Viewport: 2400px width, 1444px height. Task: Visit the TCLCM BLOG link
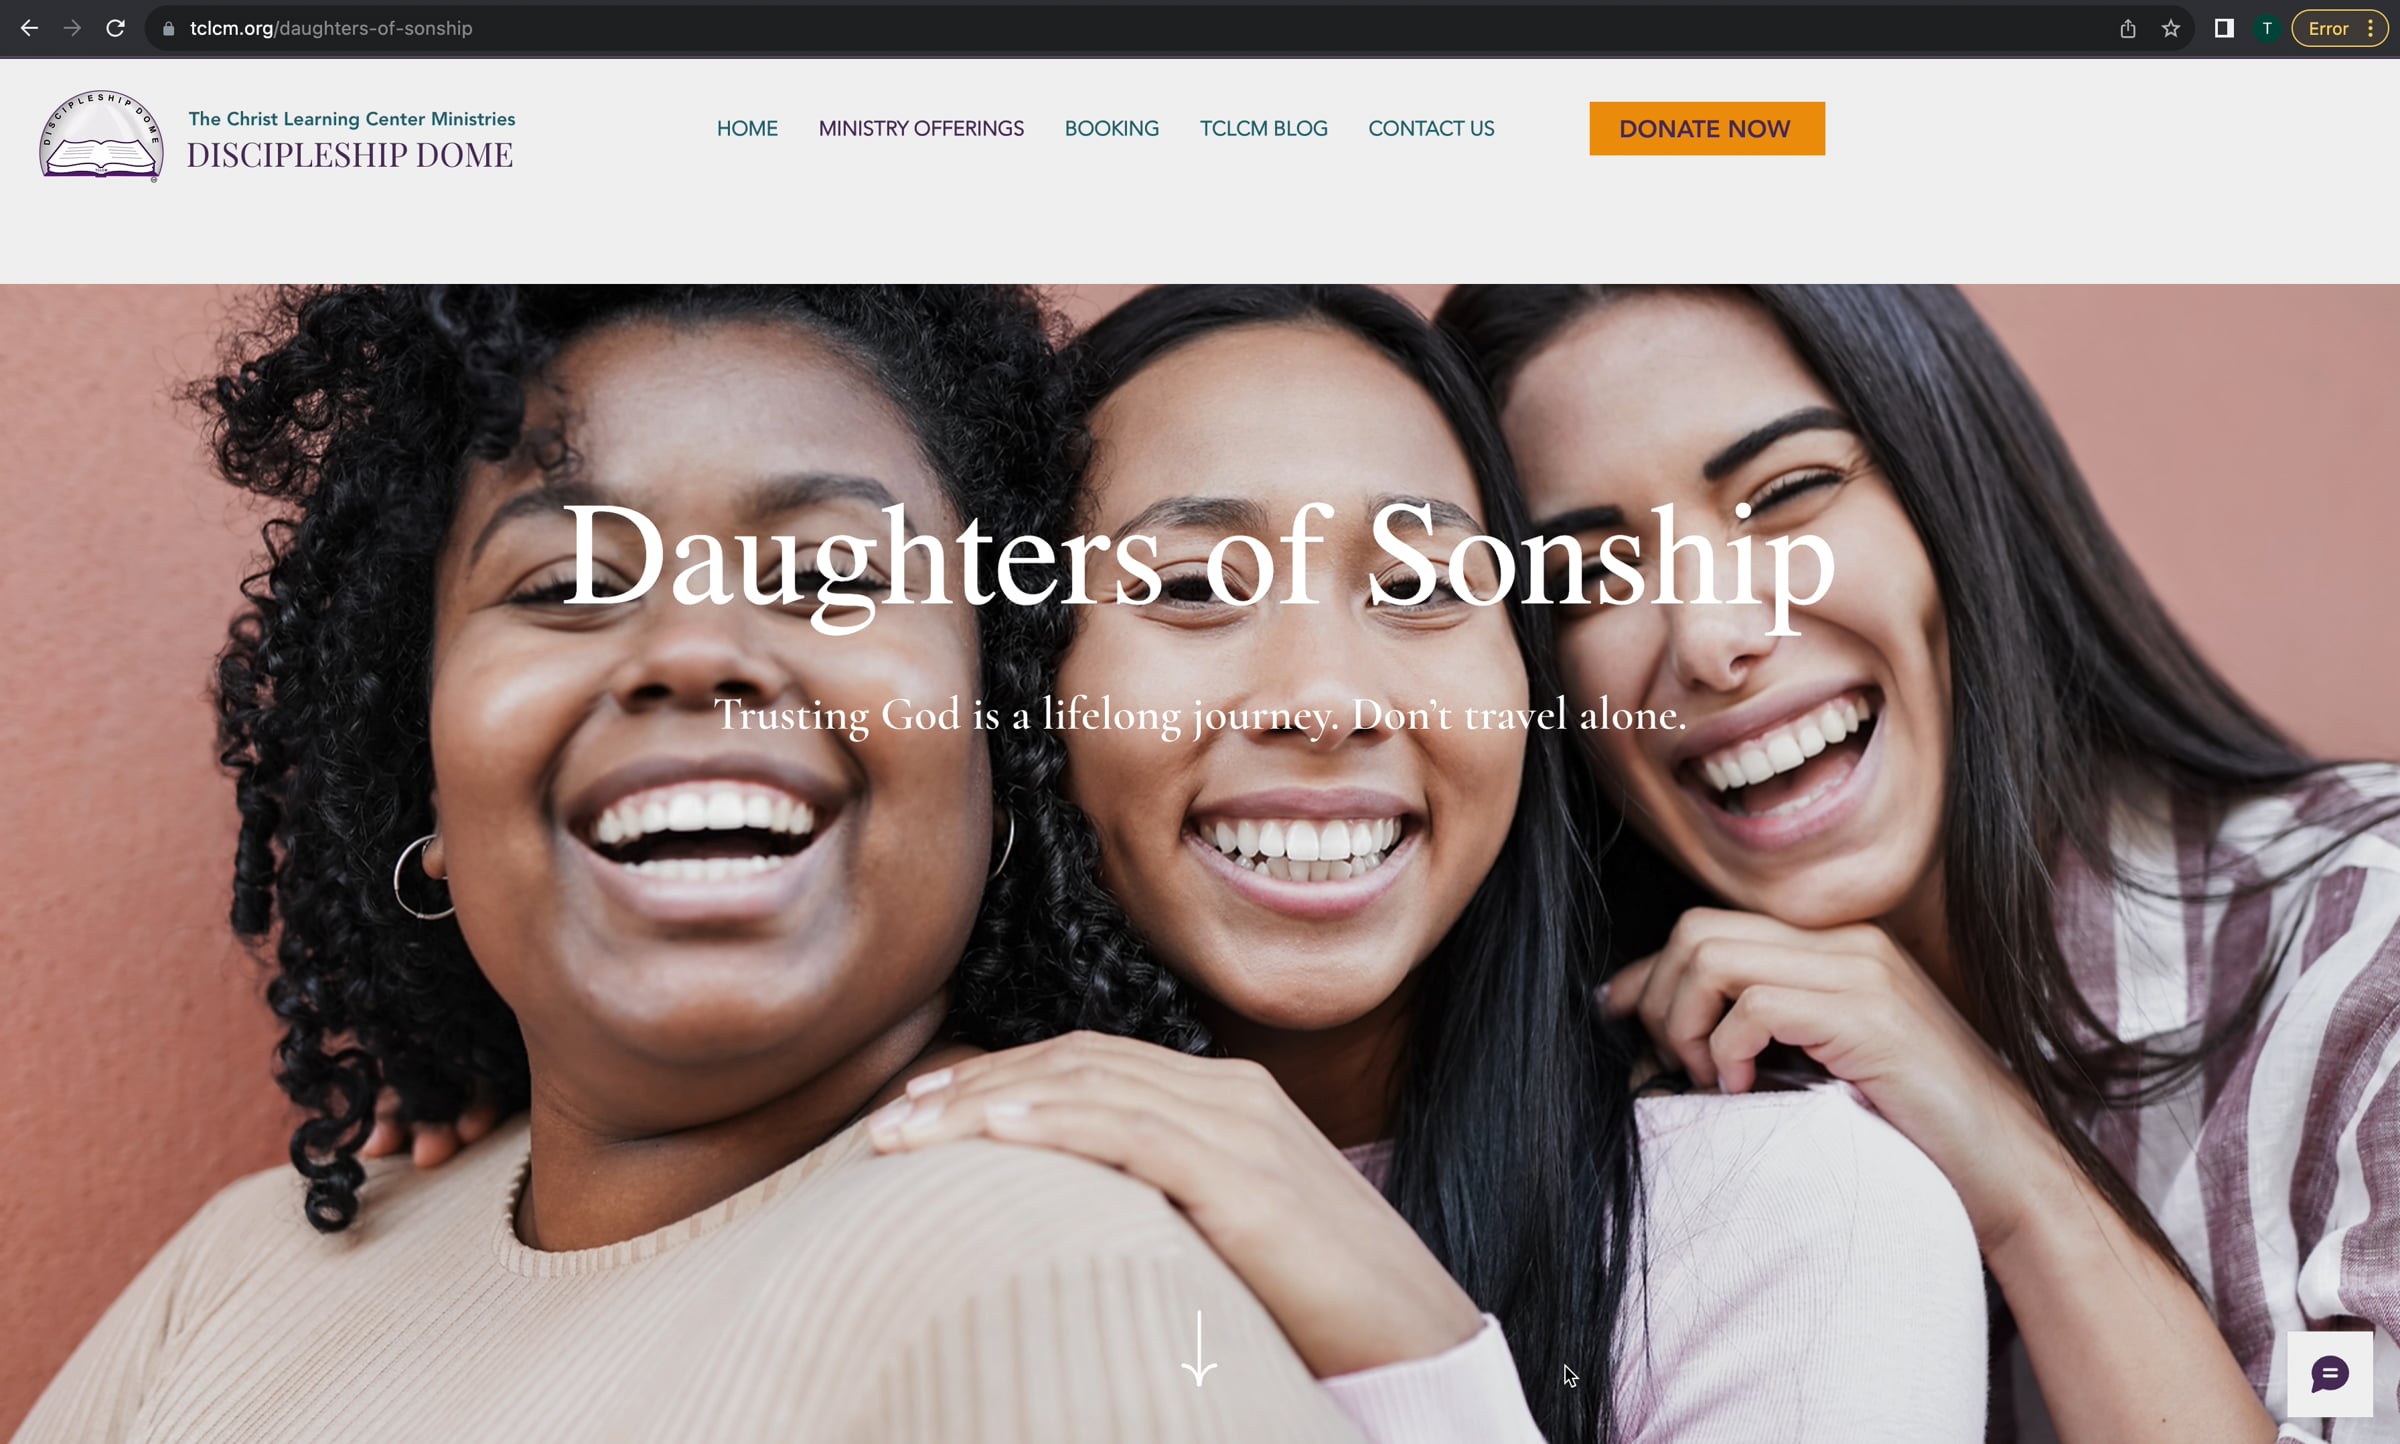[x=1264, y=129]
